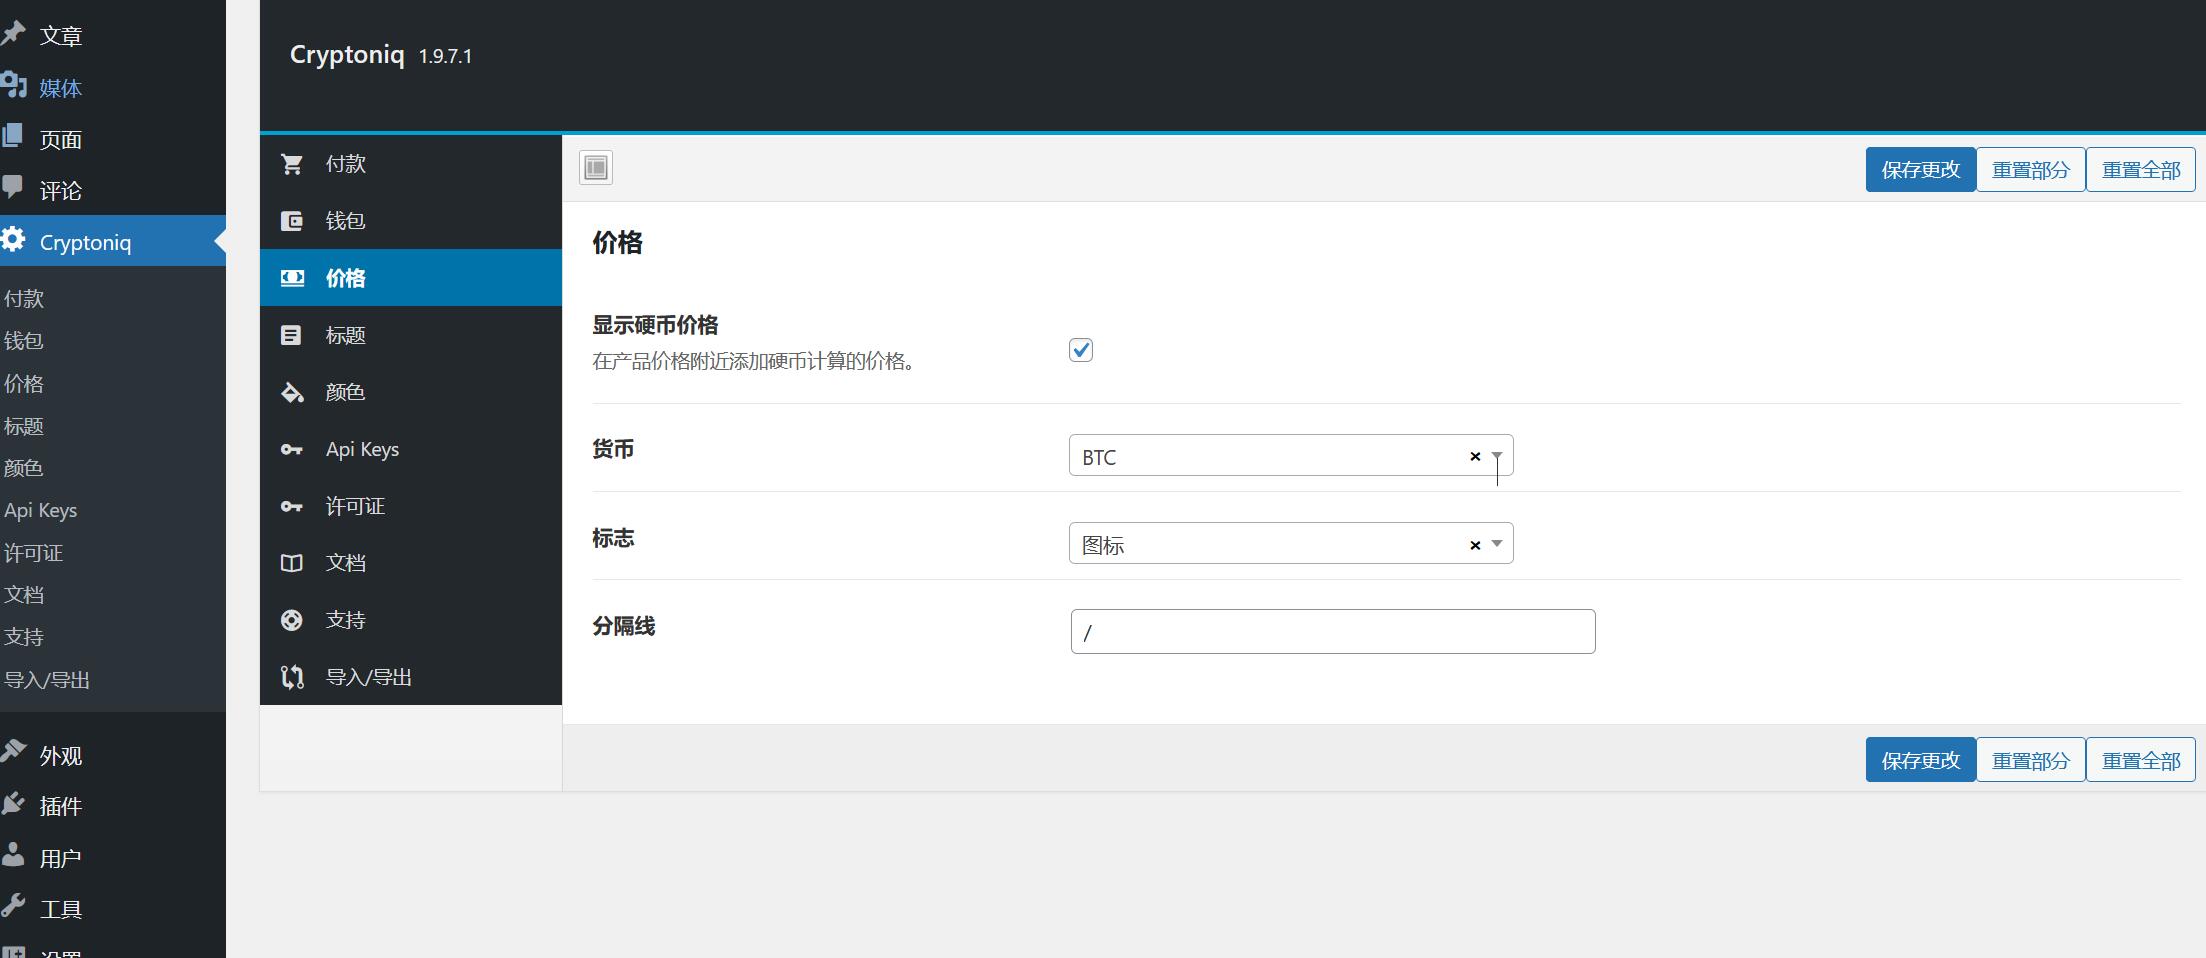Toggle the expand-all sections icon button
The height and width of the screenshot is (958, 2206).
[596, 168]
